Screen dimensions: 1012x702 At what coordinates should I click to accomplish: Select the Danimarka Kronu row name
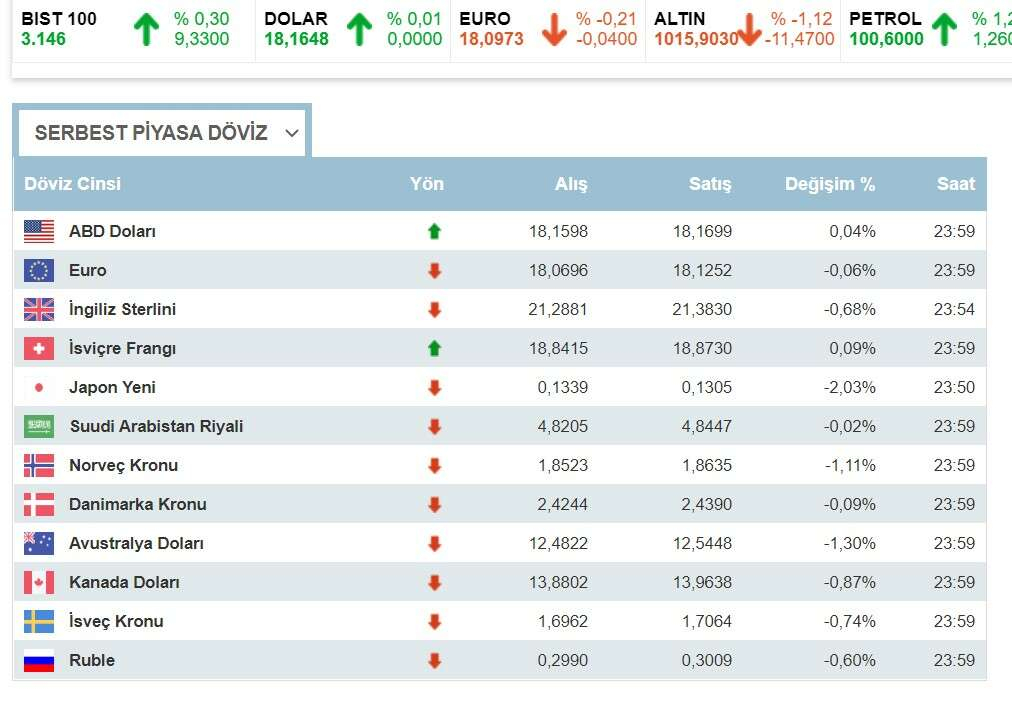[137, 505]
